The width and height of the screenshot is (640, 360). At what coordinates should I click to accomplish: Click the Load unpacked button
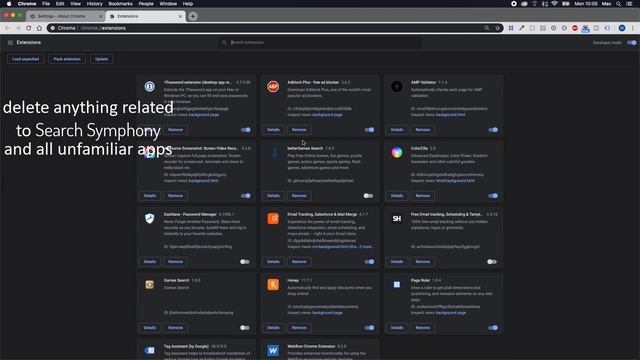pyautogui.click(x=25, y=59)
